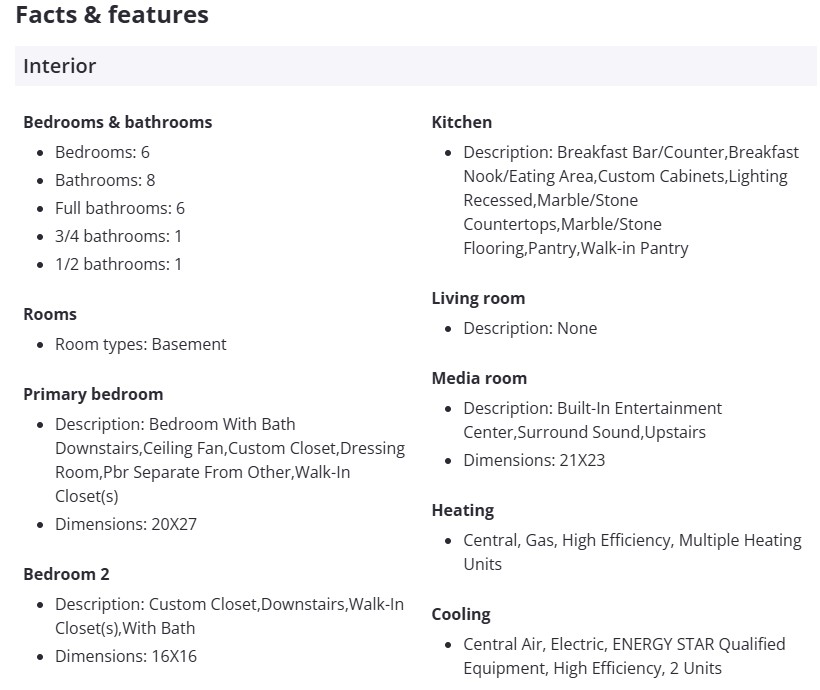This screenshot has width=820, height=690.
Task: Select Room types: Basement text
Action: (x=141, y=344)
